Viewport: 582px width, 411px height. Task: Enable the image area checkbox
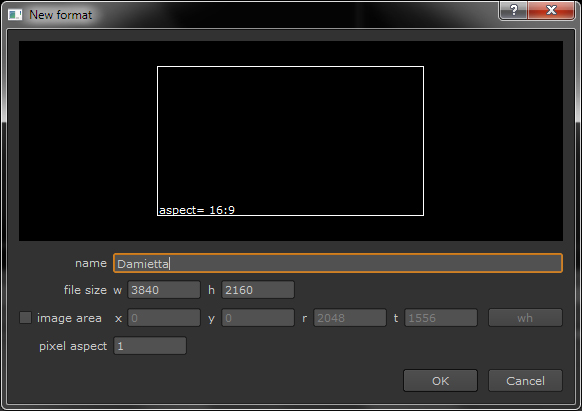[x=25, y=318]
